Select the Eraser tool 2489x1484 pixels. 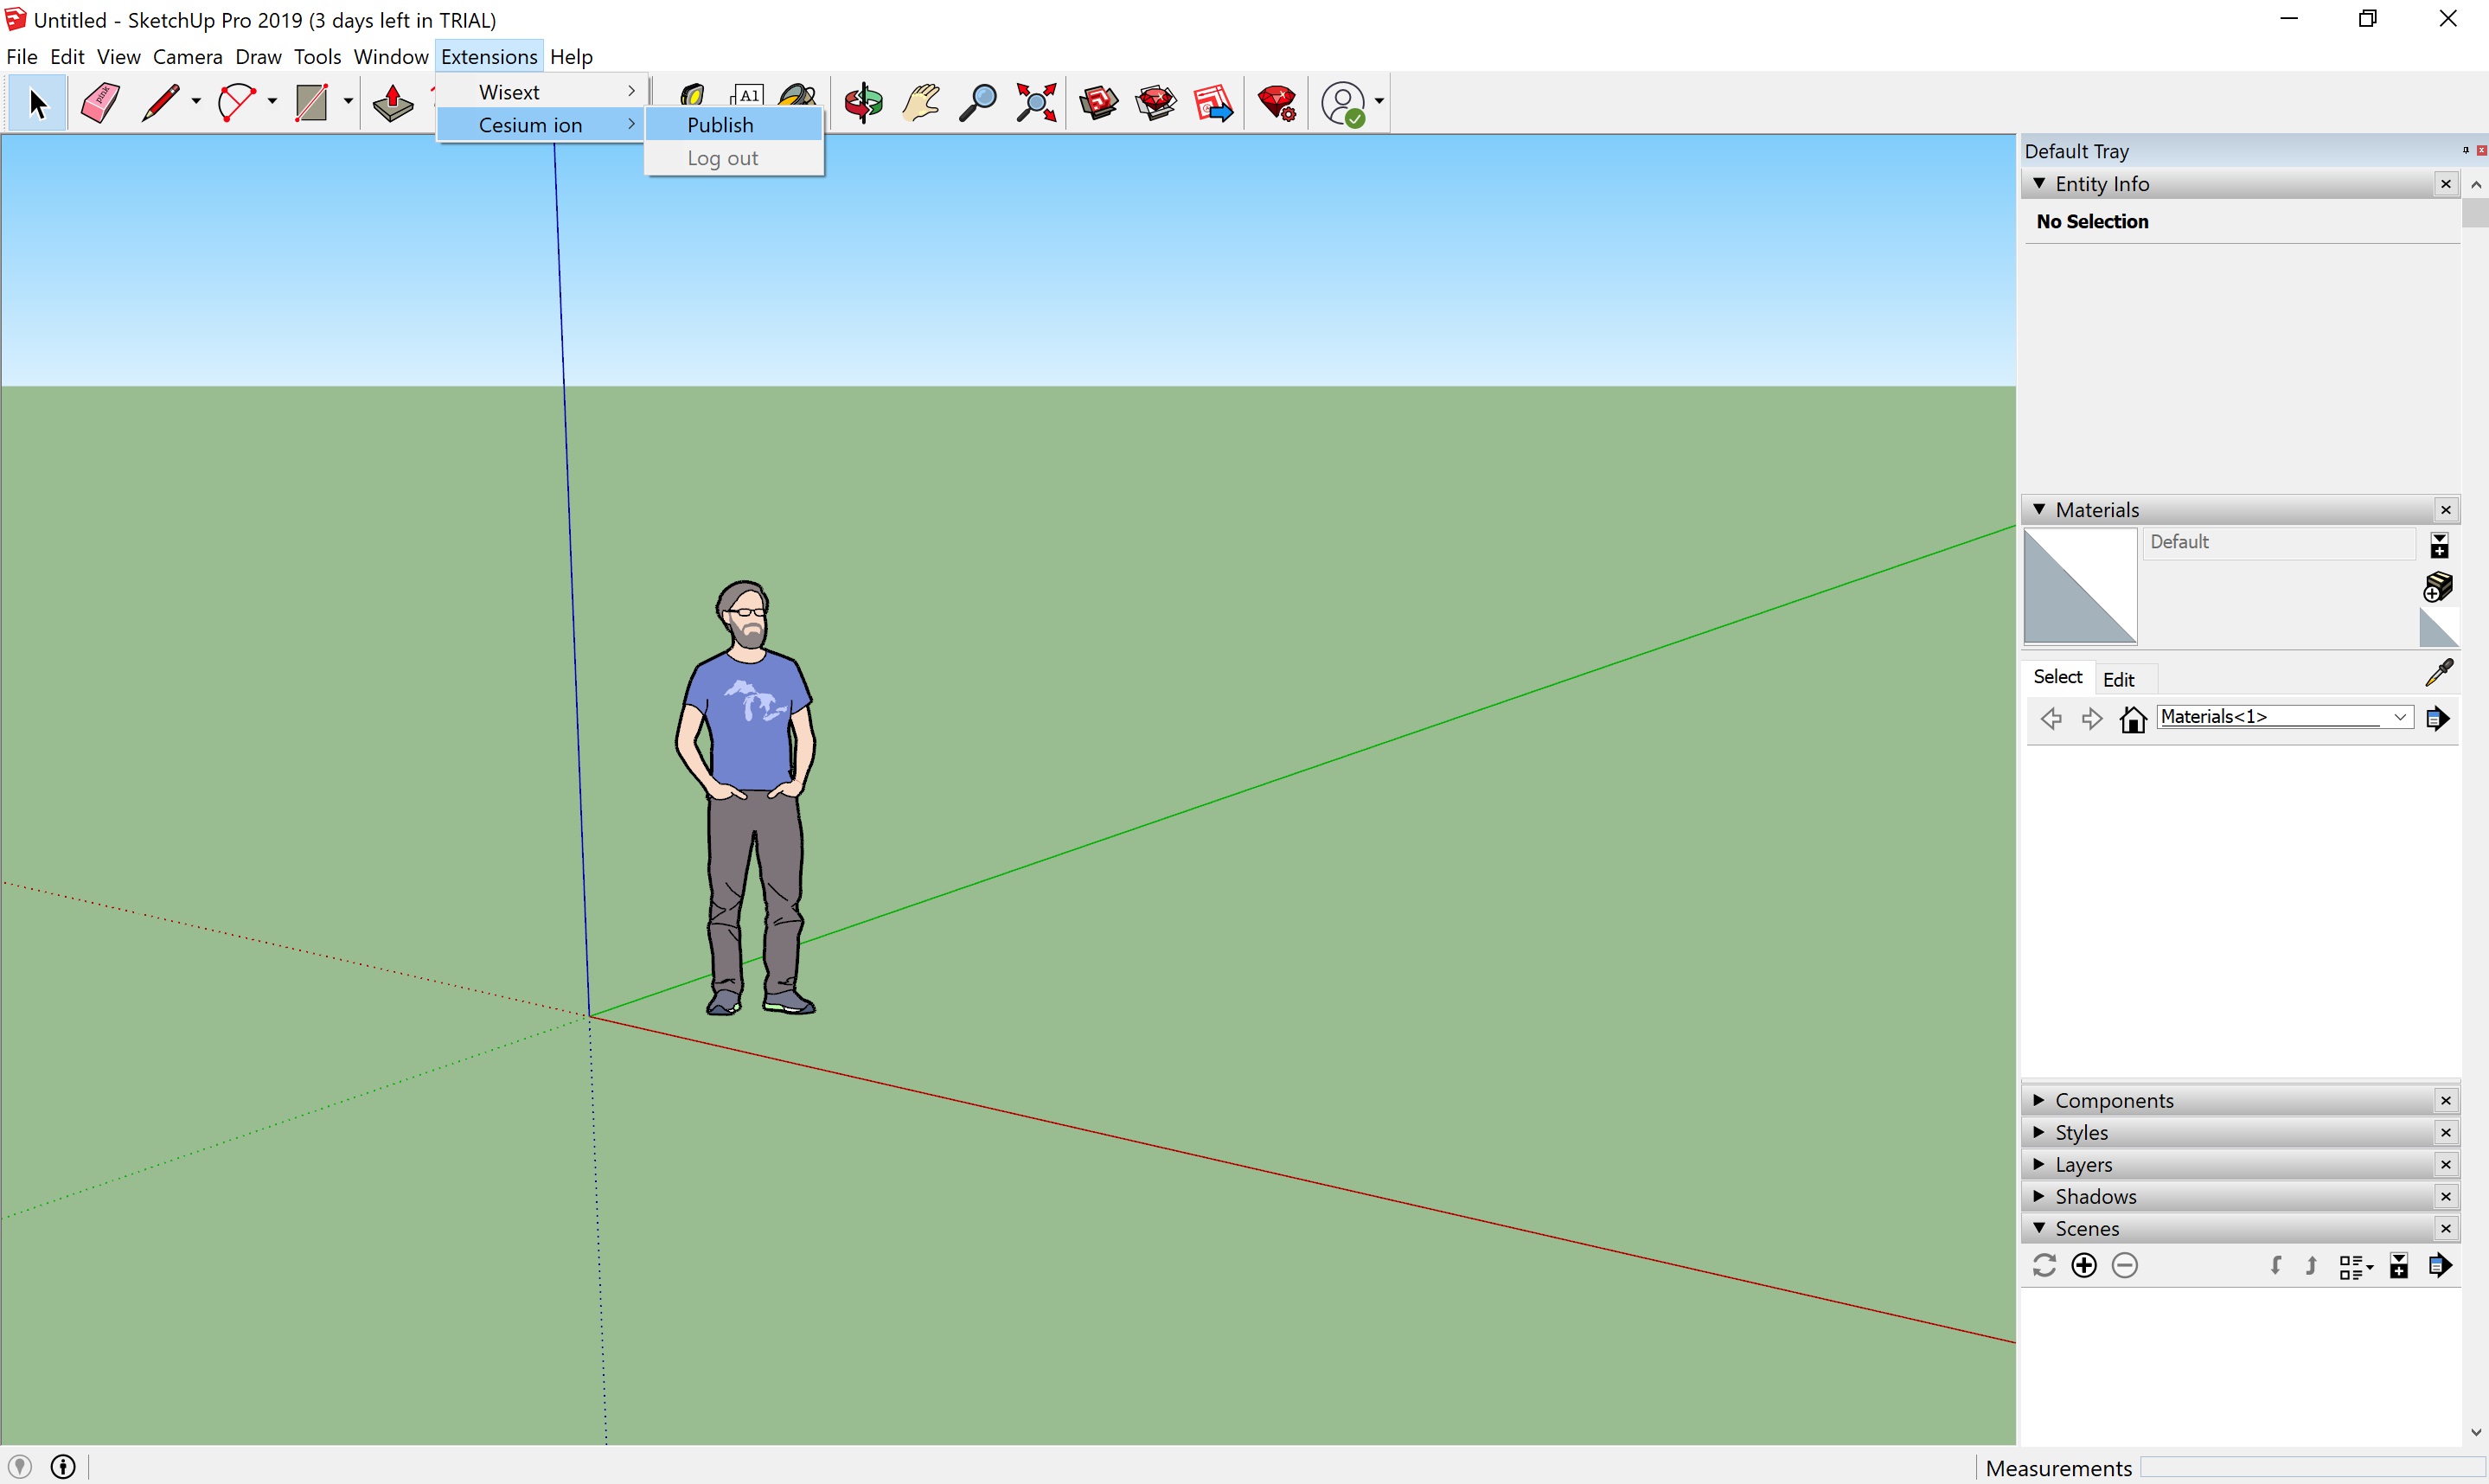click(x=100, y=103)
